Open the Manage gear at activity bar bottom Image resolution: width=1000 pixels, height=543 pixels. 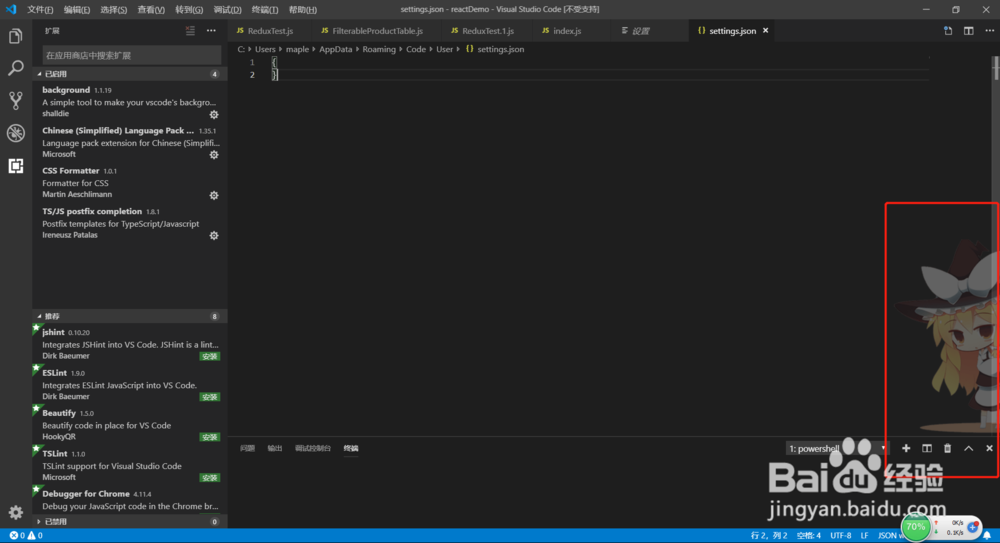[16, 512]
